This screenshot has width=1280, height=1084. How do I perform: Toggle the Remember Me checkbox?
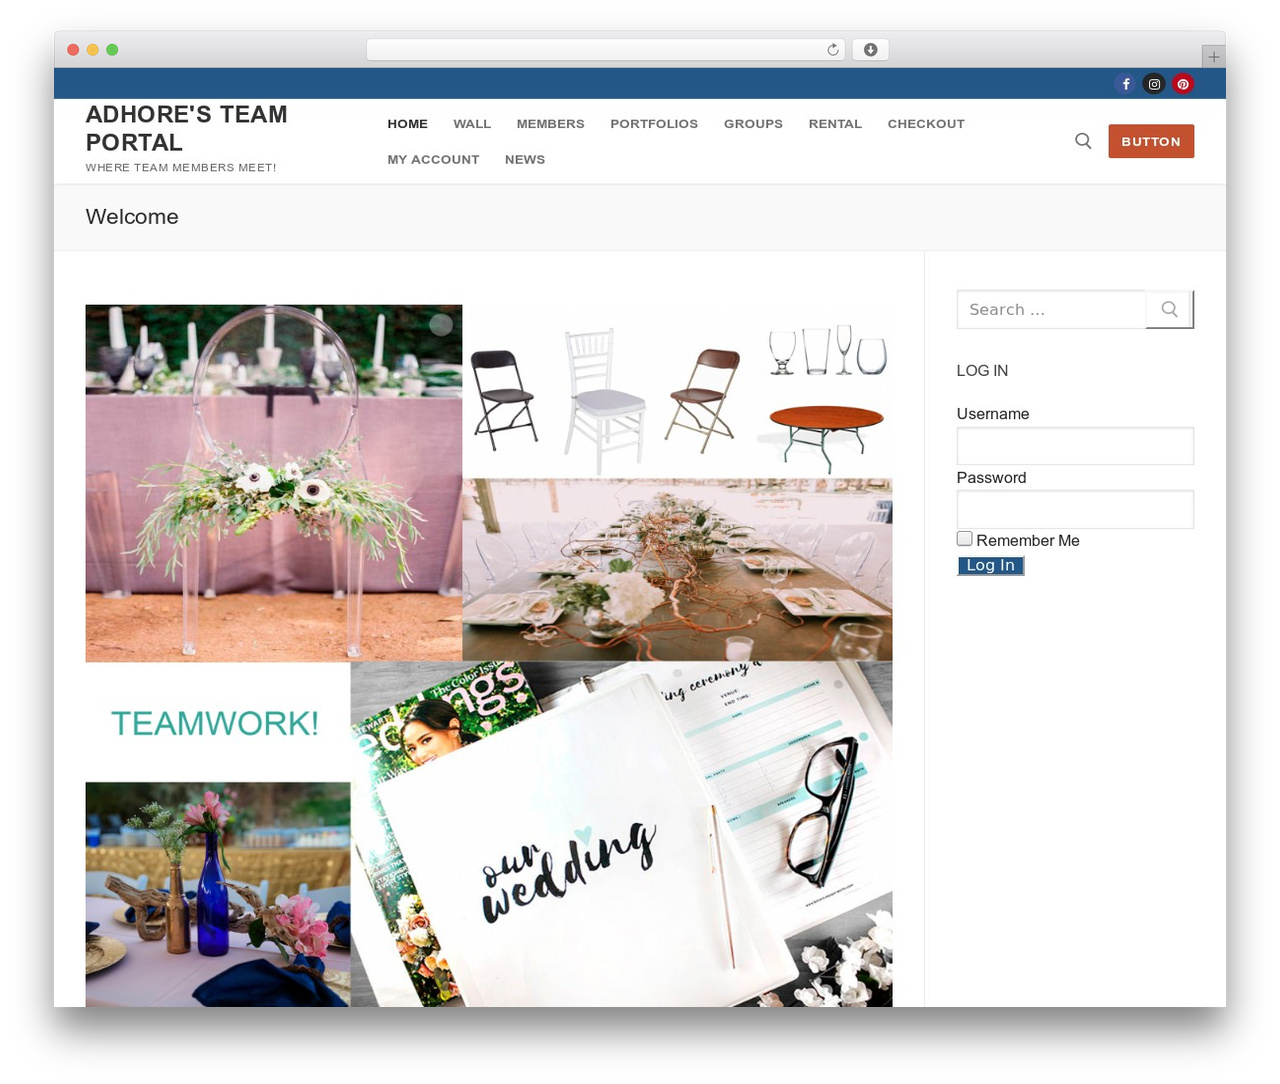pyautogui.click(x=965, y=539)
